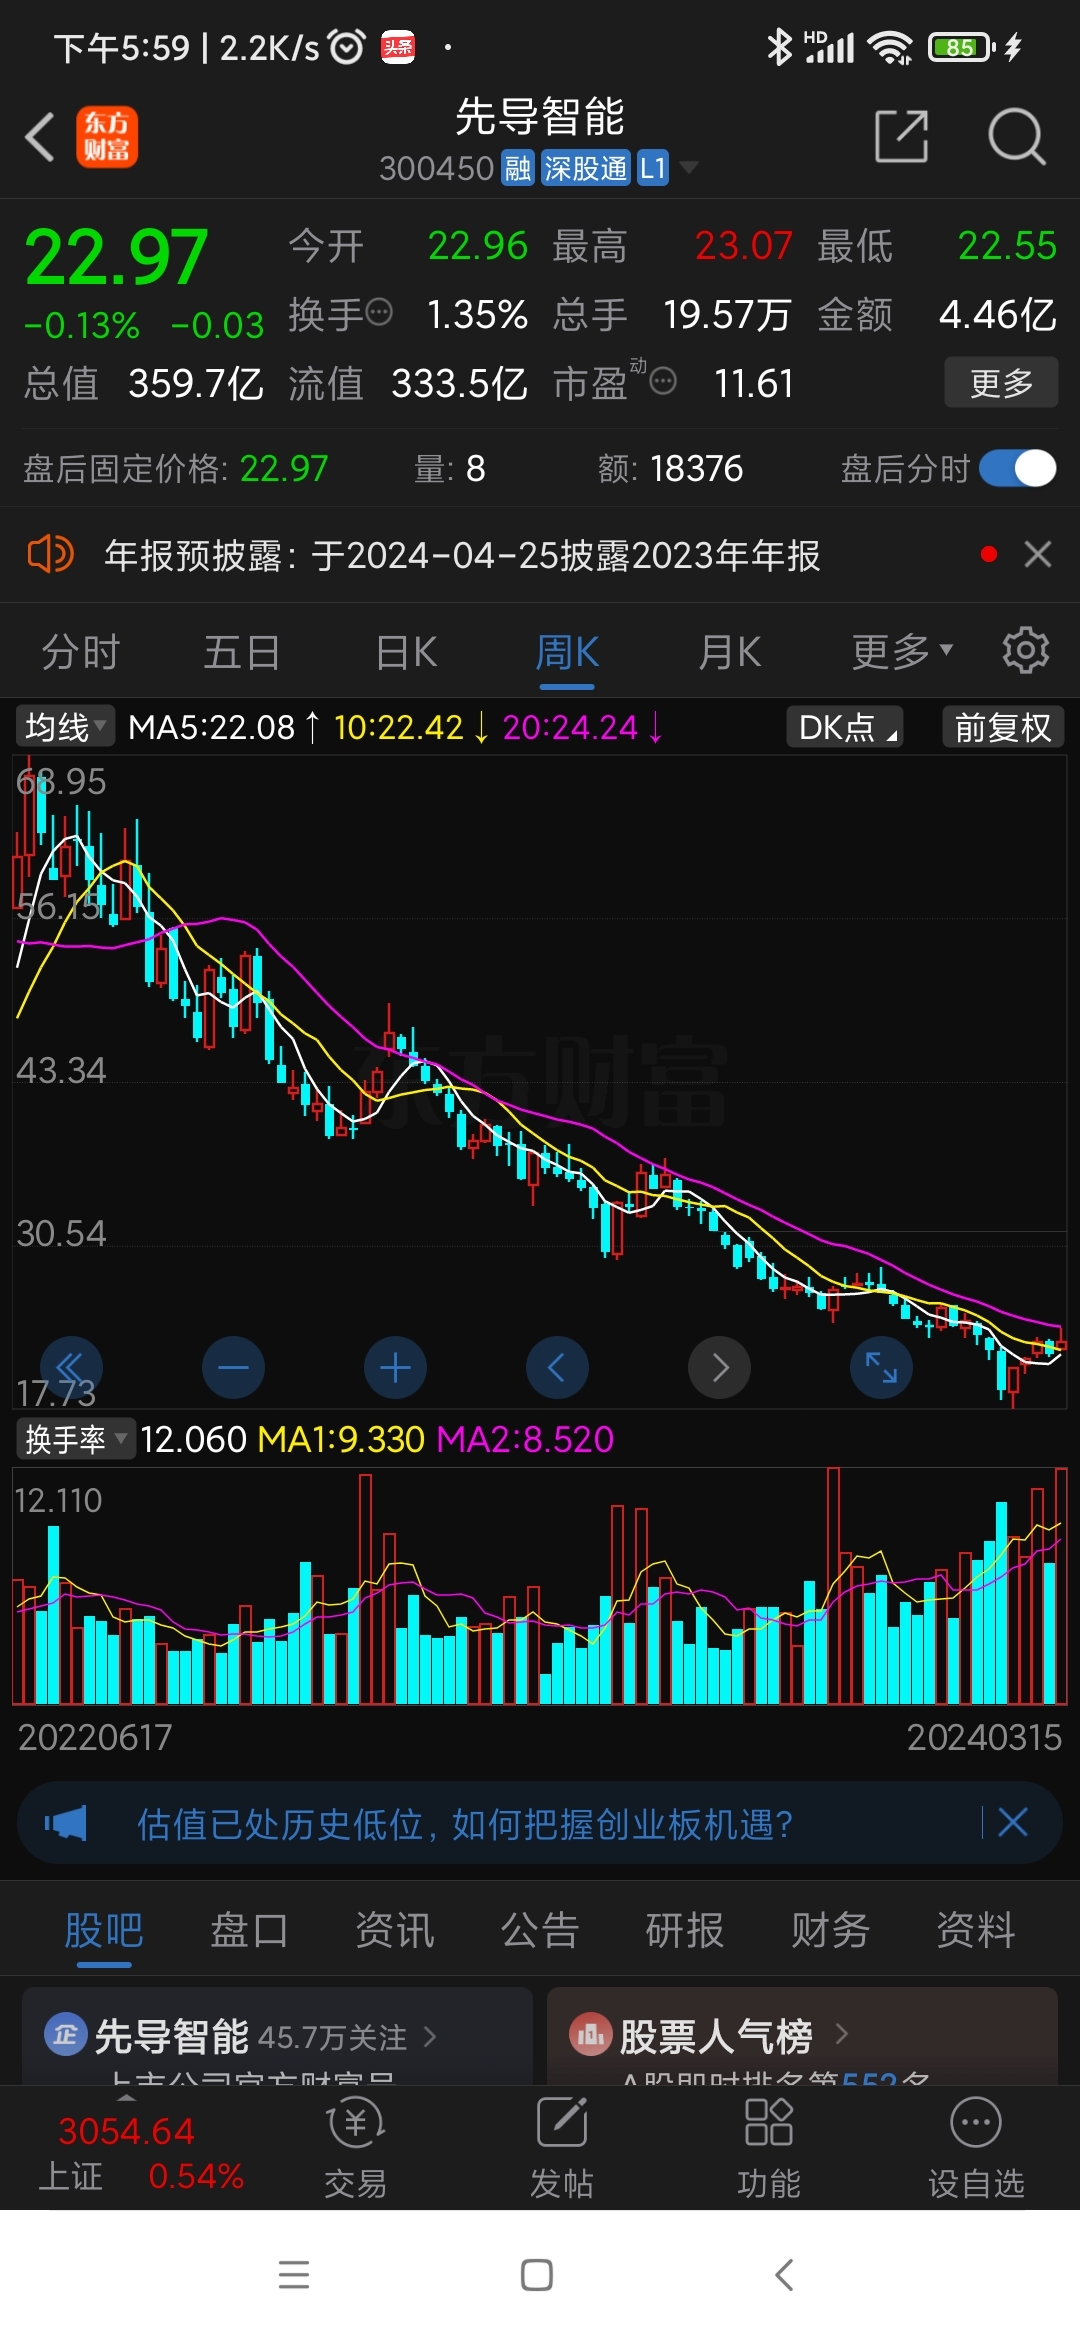Tap the back arrow icon
The width and height of the screenshot is (1080, 2340).
click(x=40, y=137)
